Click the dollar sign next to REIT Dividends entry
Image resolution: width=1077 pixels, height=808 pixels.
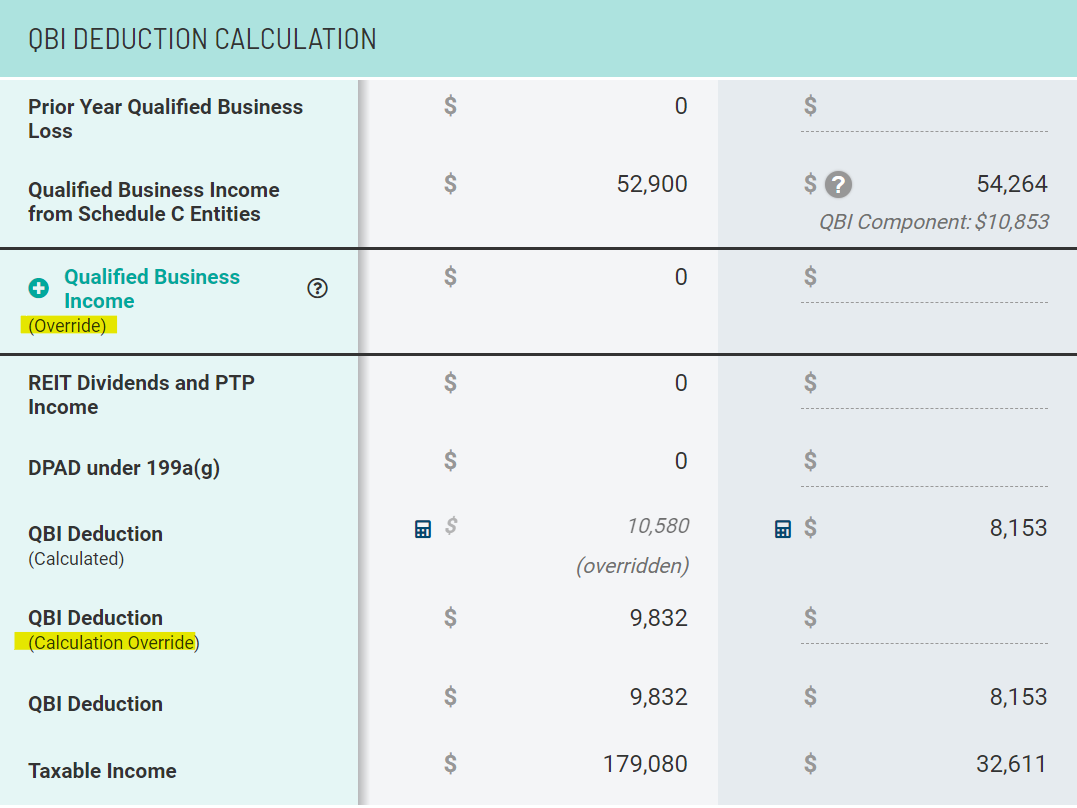(x=450, y=382)
